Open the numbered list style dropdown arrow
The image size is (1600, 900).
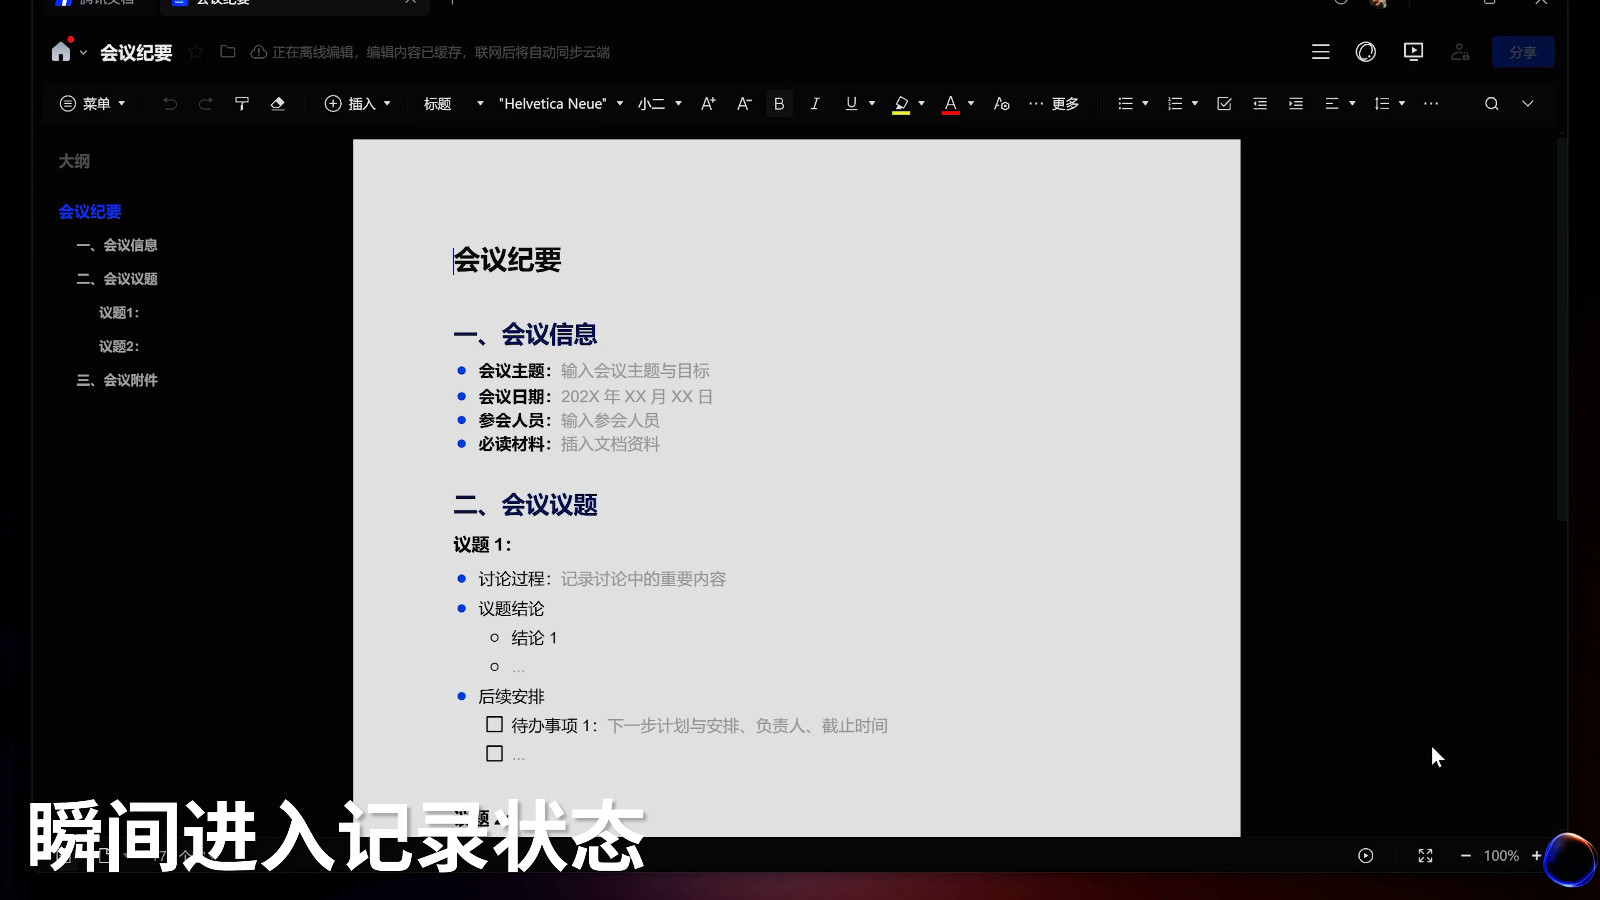coord(1195,104)
